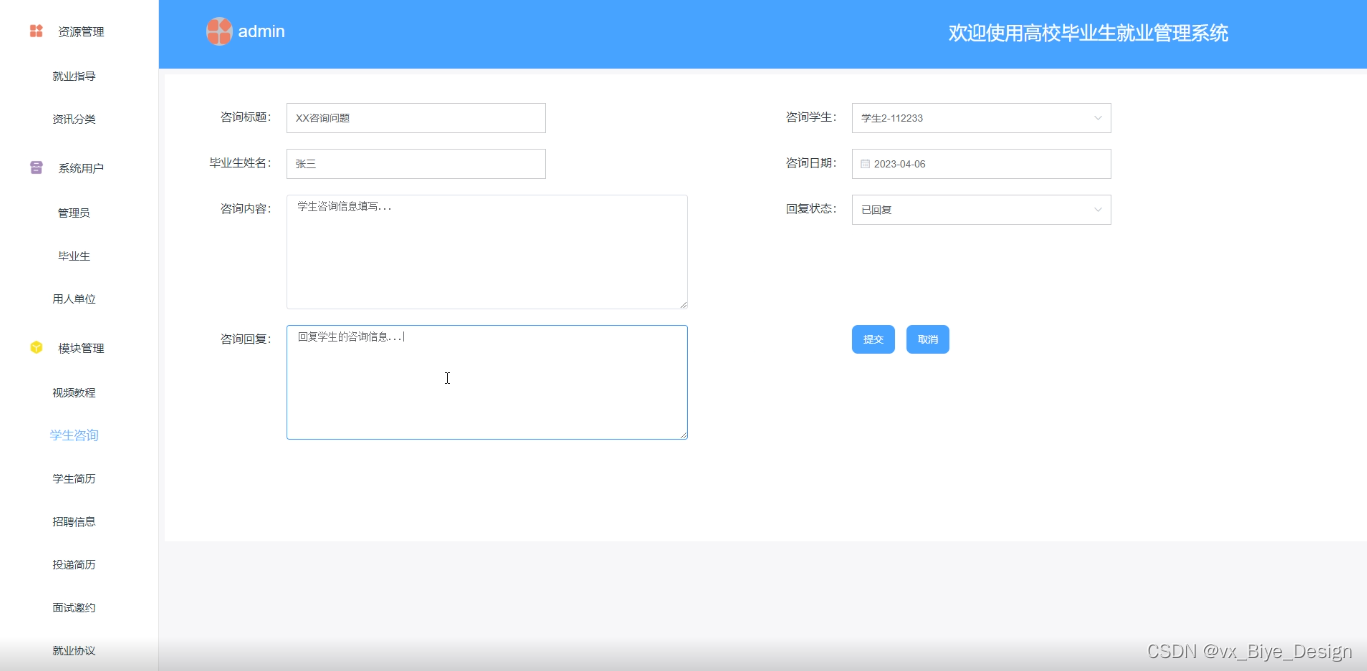The image size is (1367, 671).
Task: Collapse the 系统用户 menu group
Action: pyautogui.click(x=79, y=168)
